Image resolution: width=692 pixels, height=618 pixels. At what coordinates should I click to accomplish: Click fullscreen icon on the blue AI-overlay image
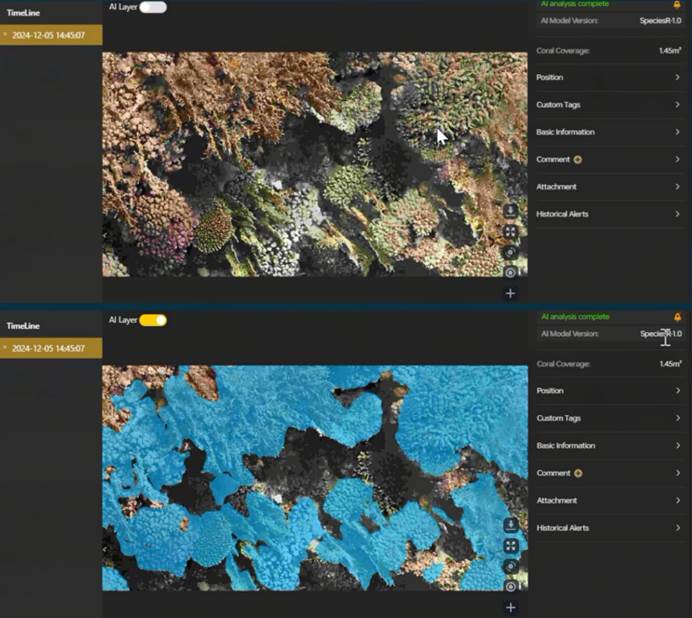tap(510, 545)
